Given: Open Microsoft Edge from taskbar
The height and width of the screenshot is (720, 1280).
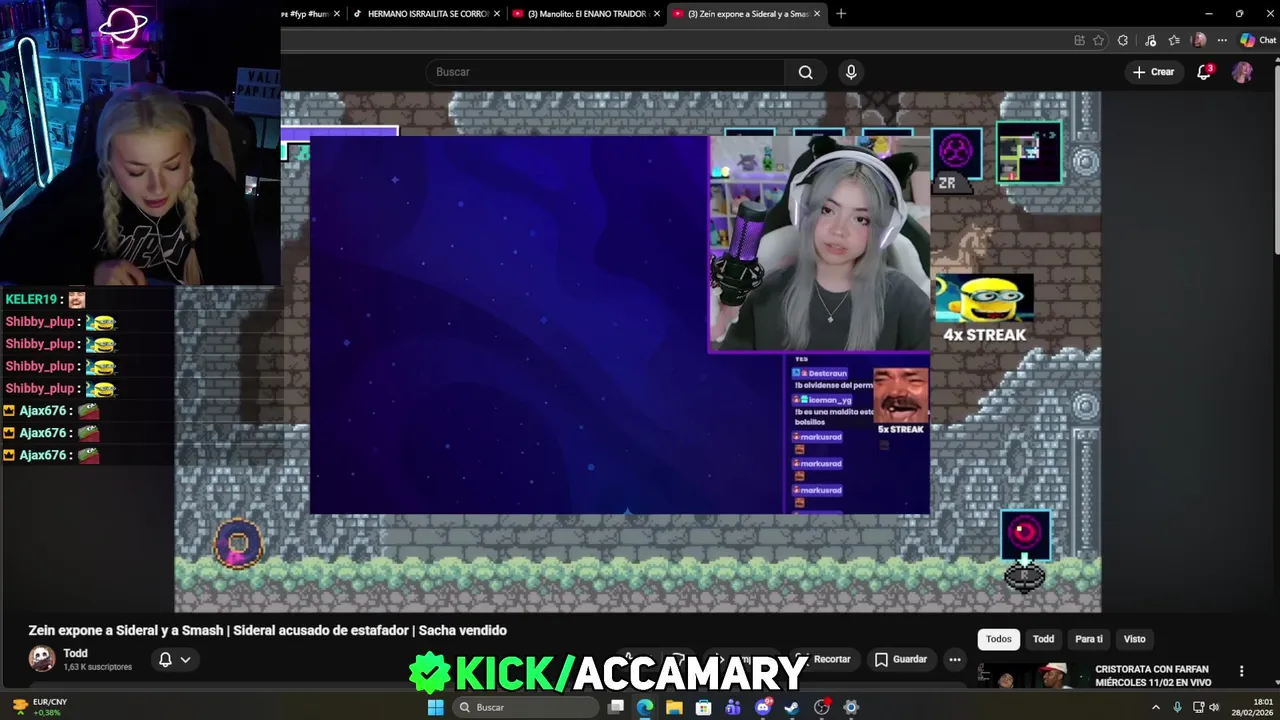Looking at the screenshot, I should pyautogui.click(x=645, y=707).
